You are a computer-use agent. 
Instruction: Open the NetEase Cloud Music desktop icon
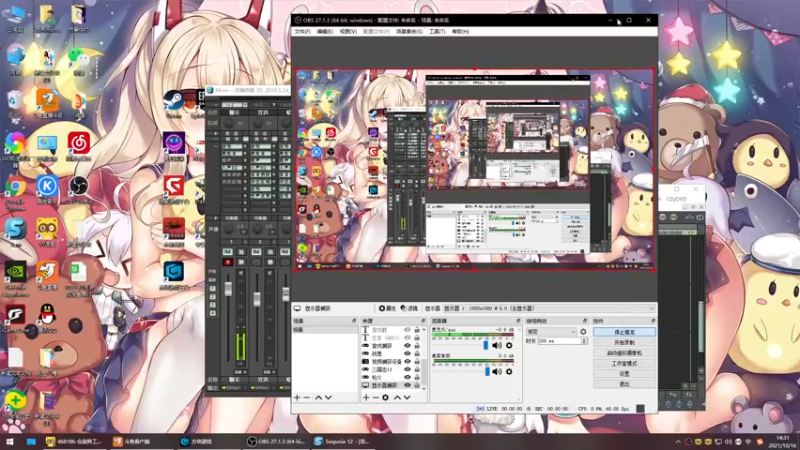pyautogui.click(x=79, y=144)
